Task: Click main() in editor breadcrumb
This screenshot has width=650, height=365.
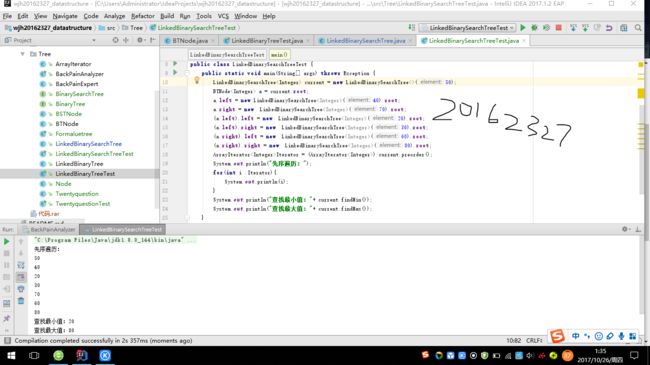Action: 279,55
